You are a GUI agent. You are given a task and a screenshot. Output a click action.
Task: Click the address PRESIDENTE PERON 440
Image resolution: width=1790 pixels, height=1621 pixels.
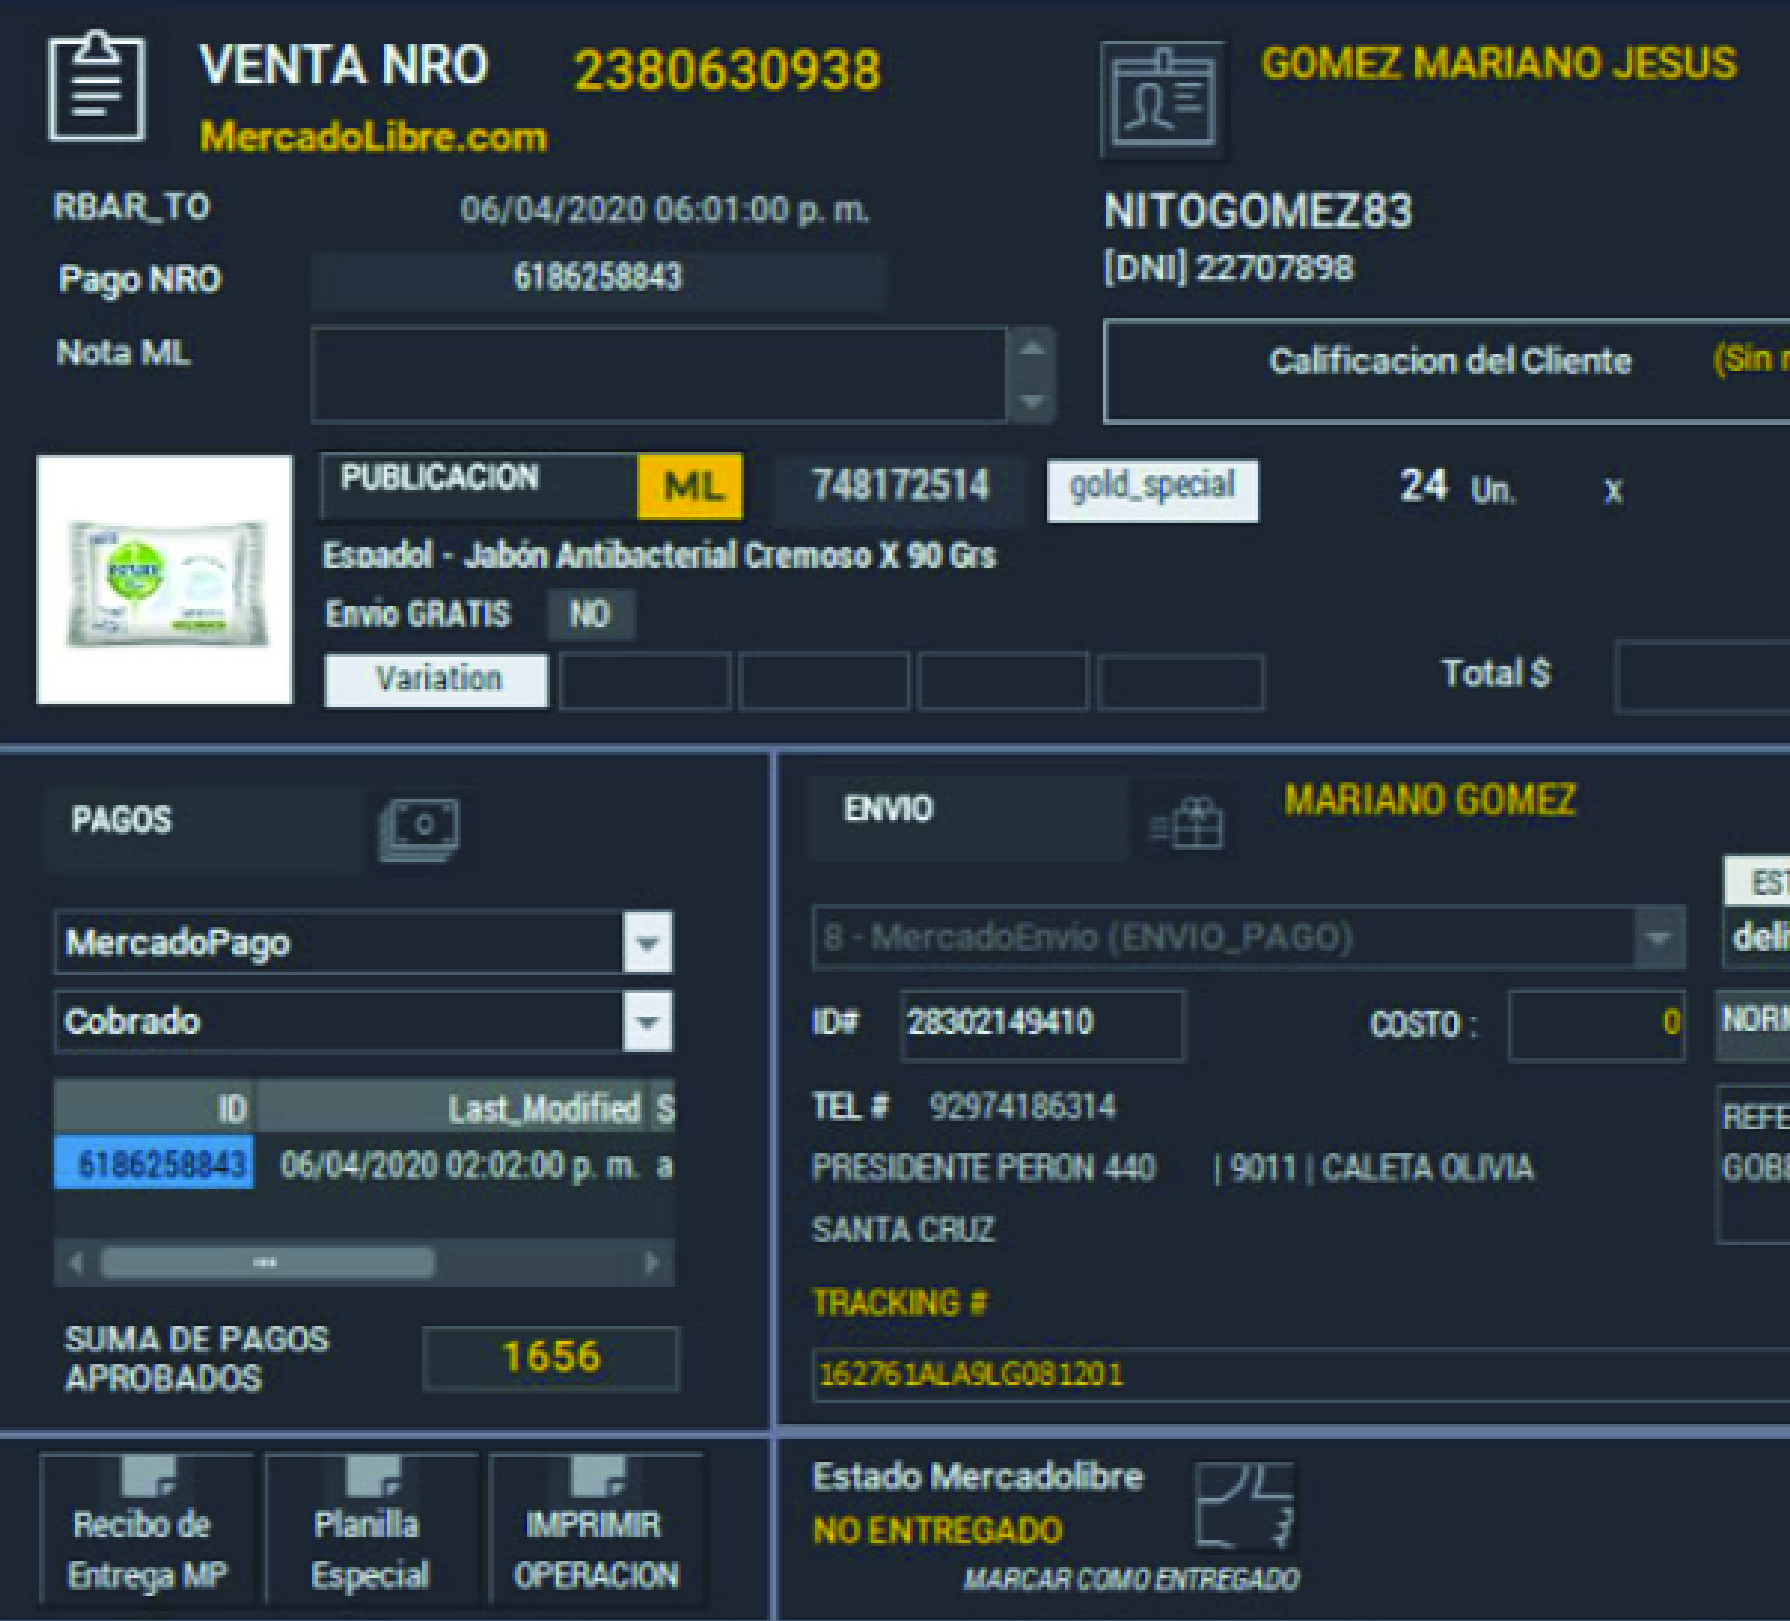click(x=983, y=1167)
